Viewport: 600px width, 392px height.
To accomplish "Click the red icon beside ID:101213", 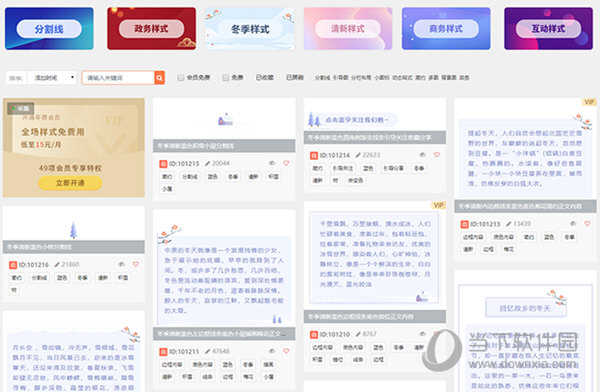I will (464, 224).
